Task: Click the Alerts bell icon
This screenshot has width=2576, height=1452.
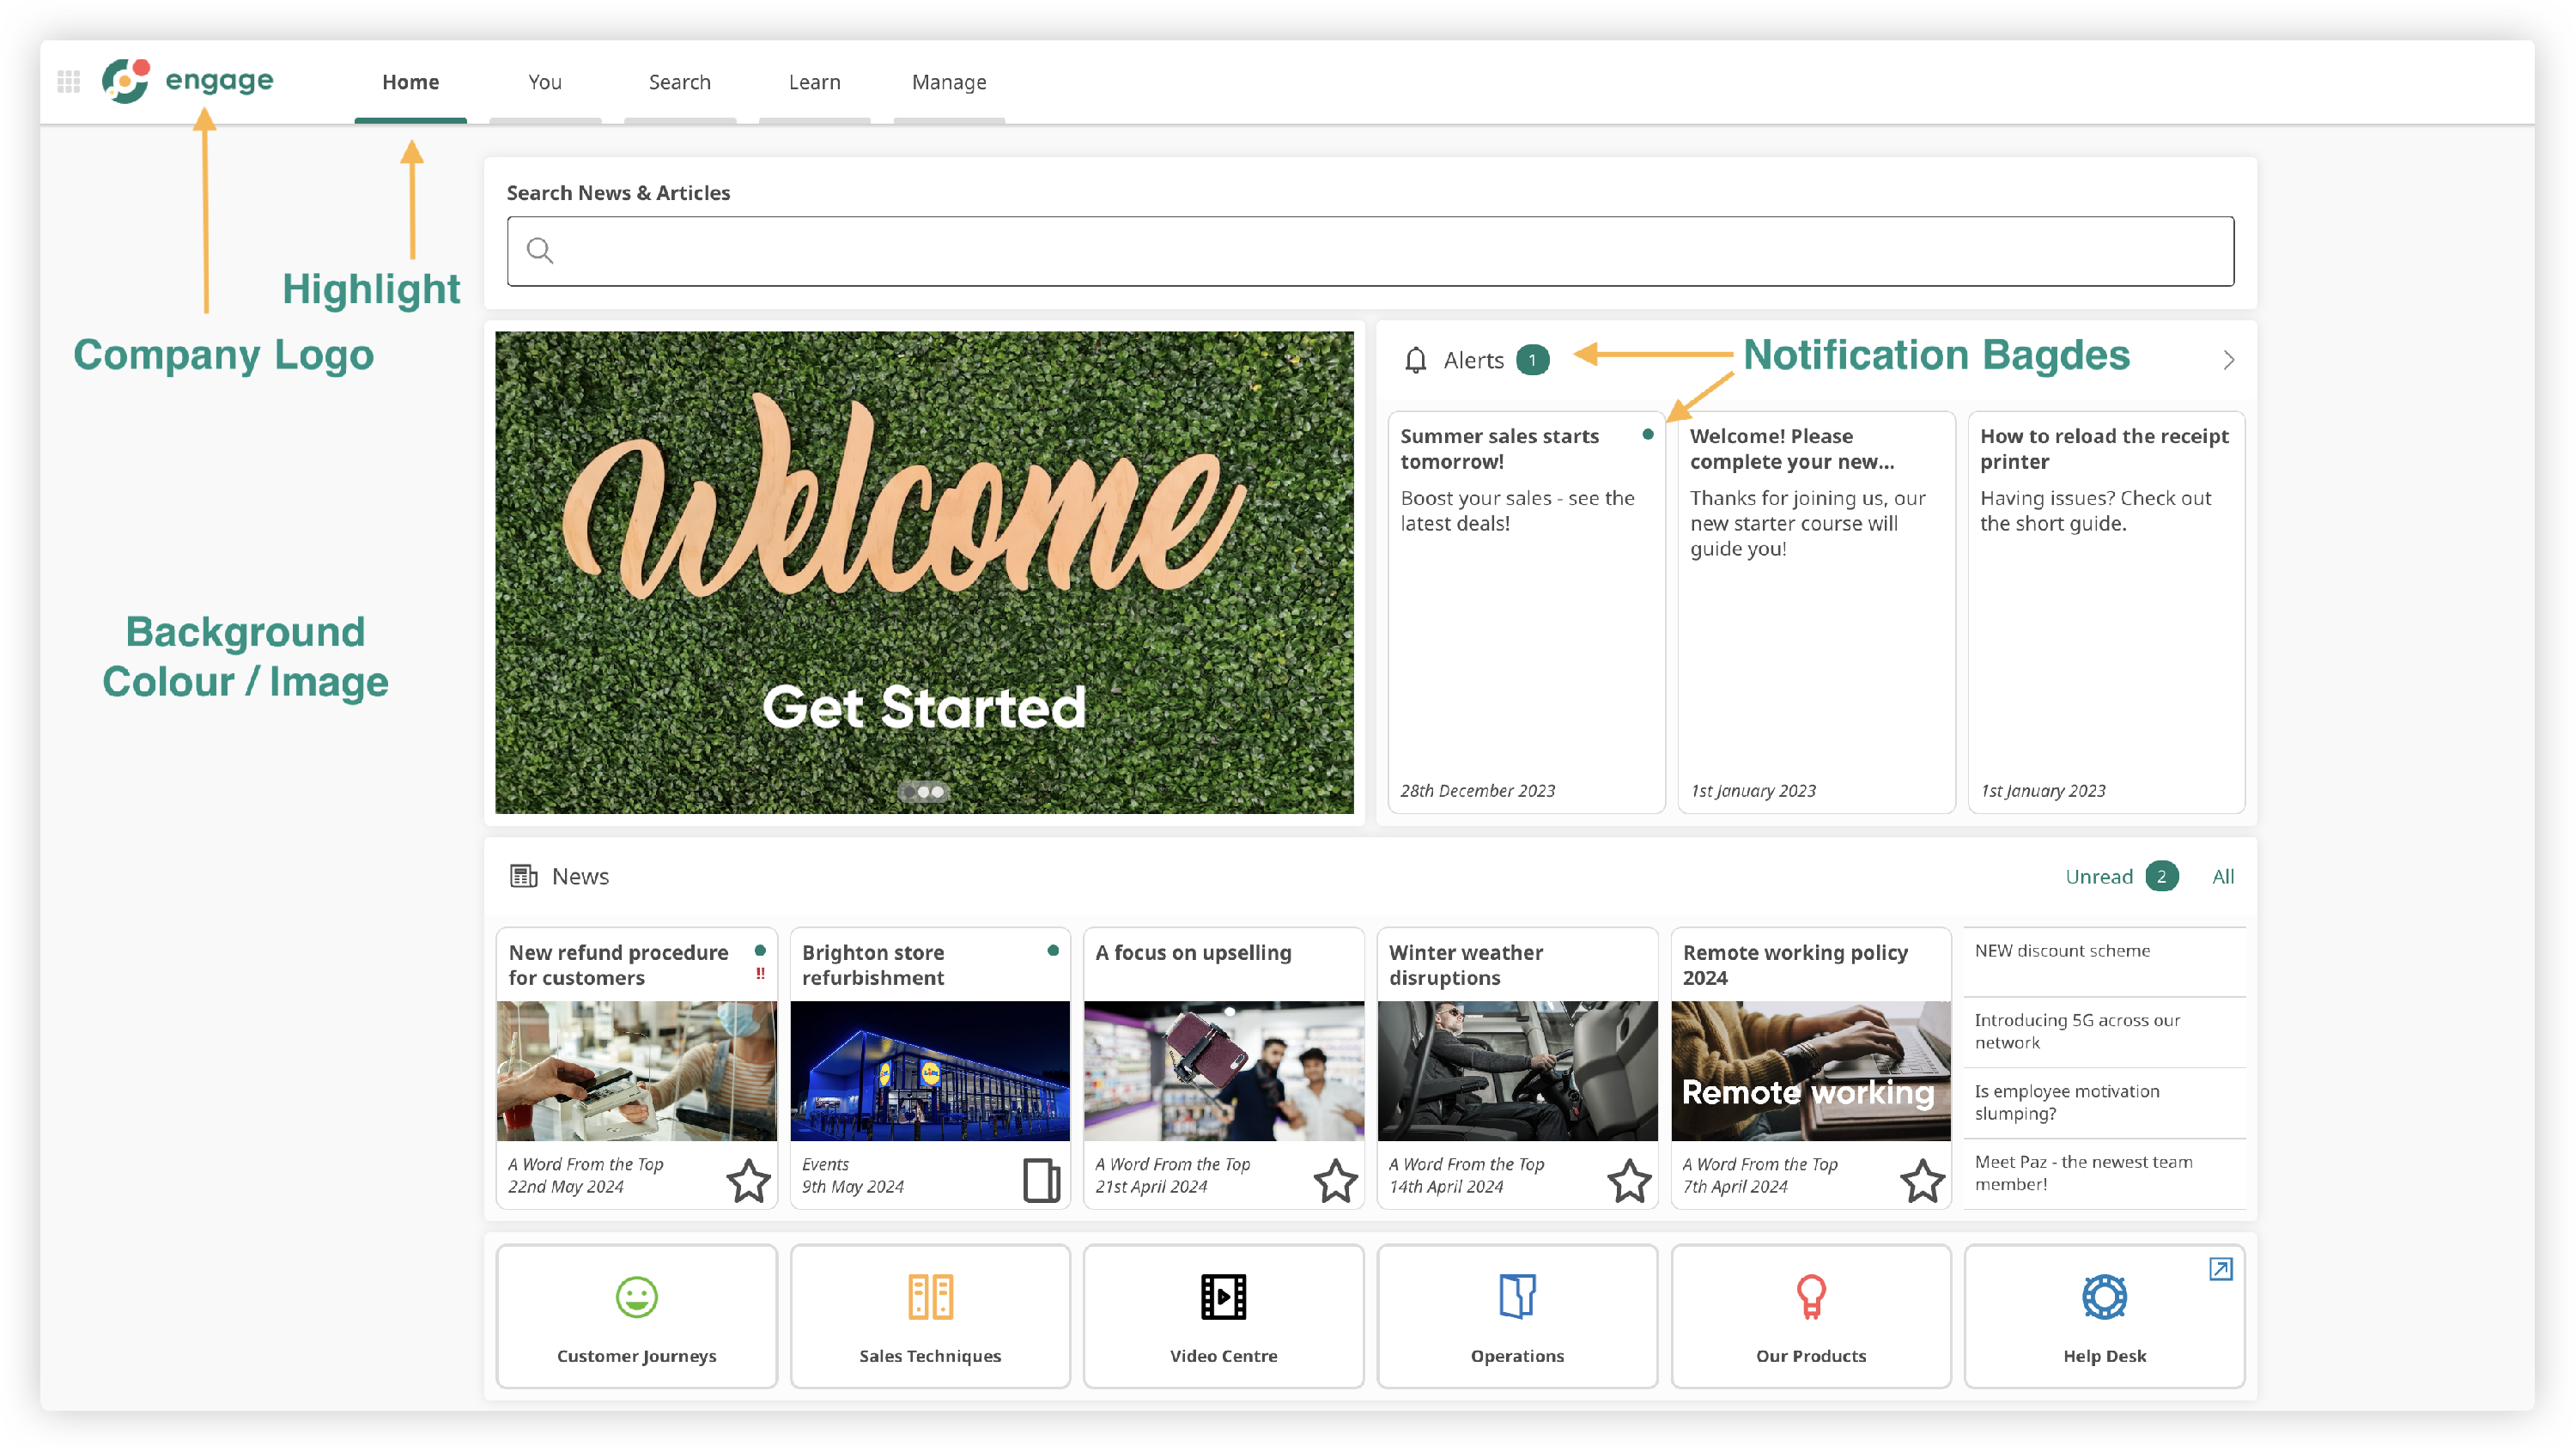Action: [1415, 360]
